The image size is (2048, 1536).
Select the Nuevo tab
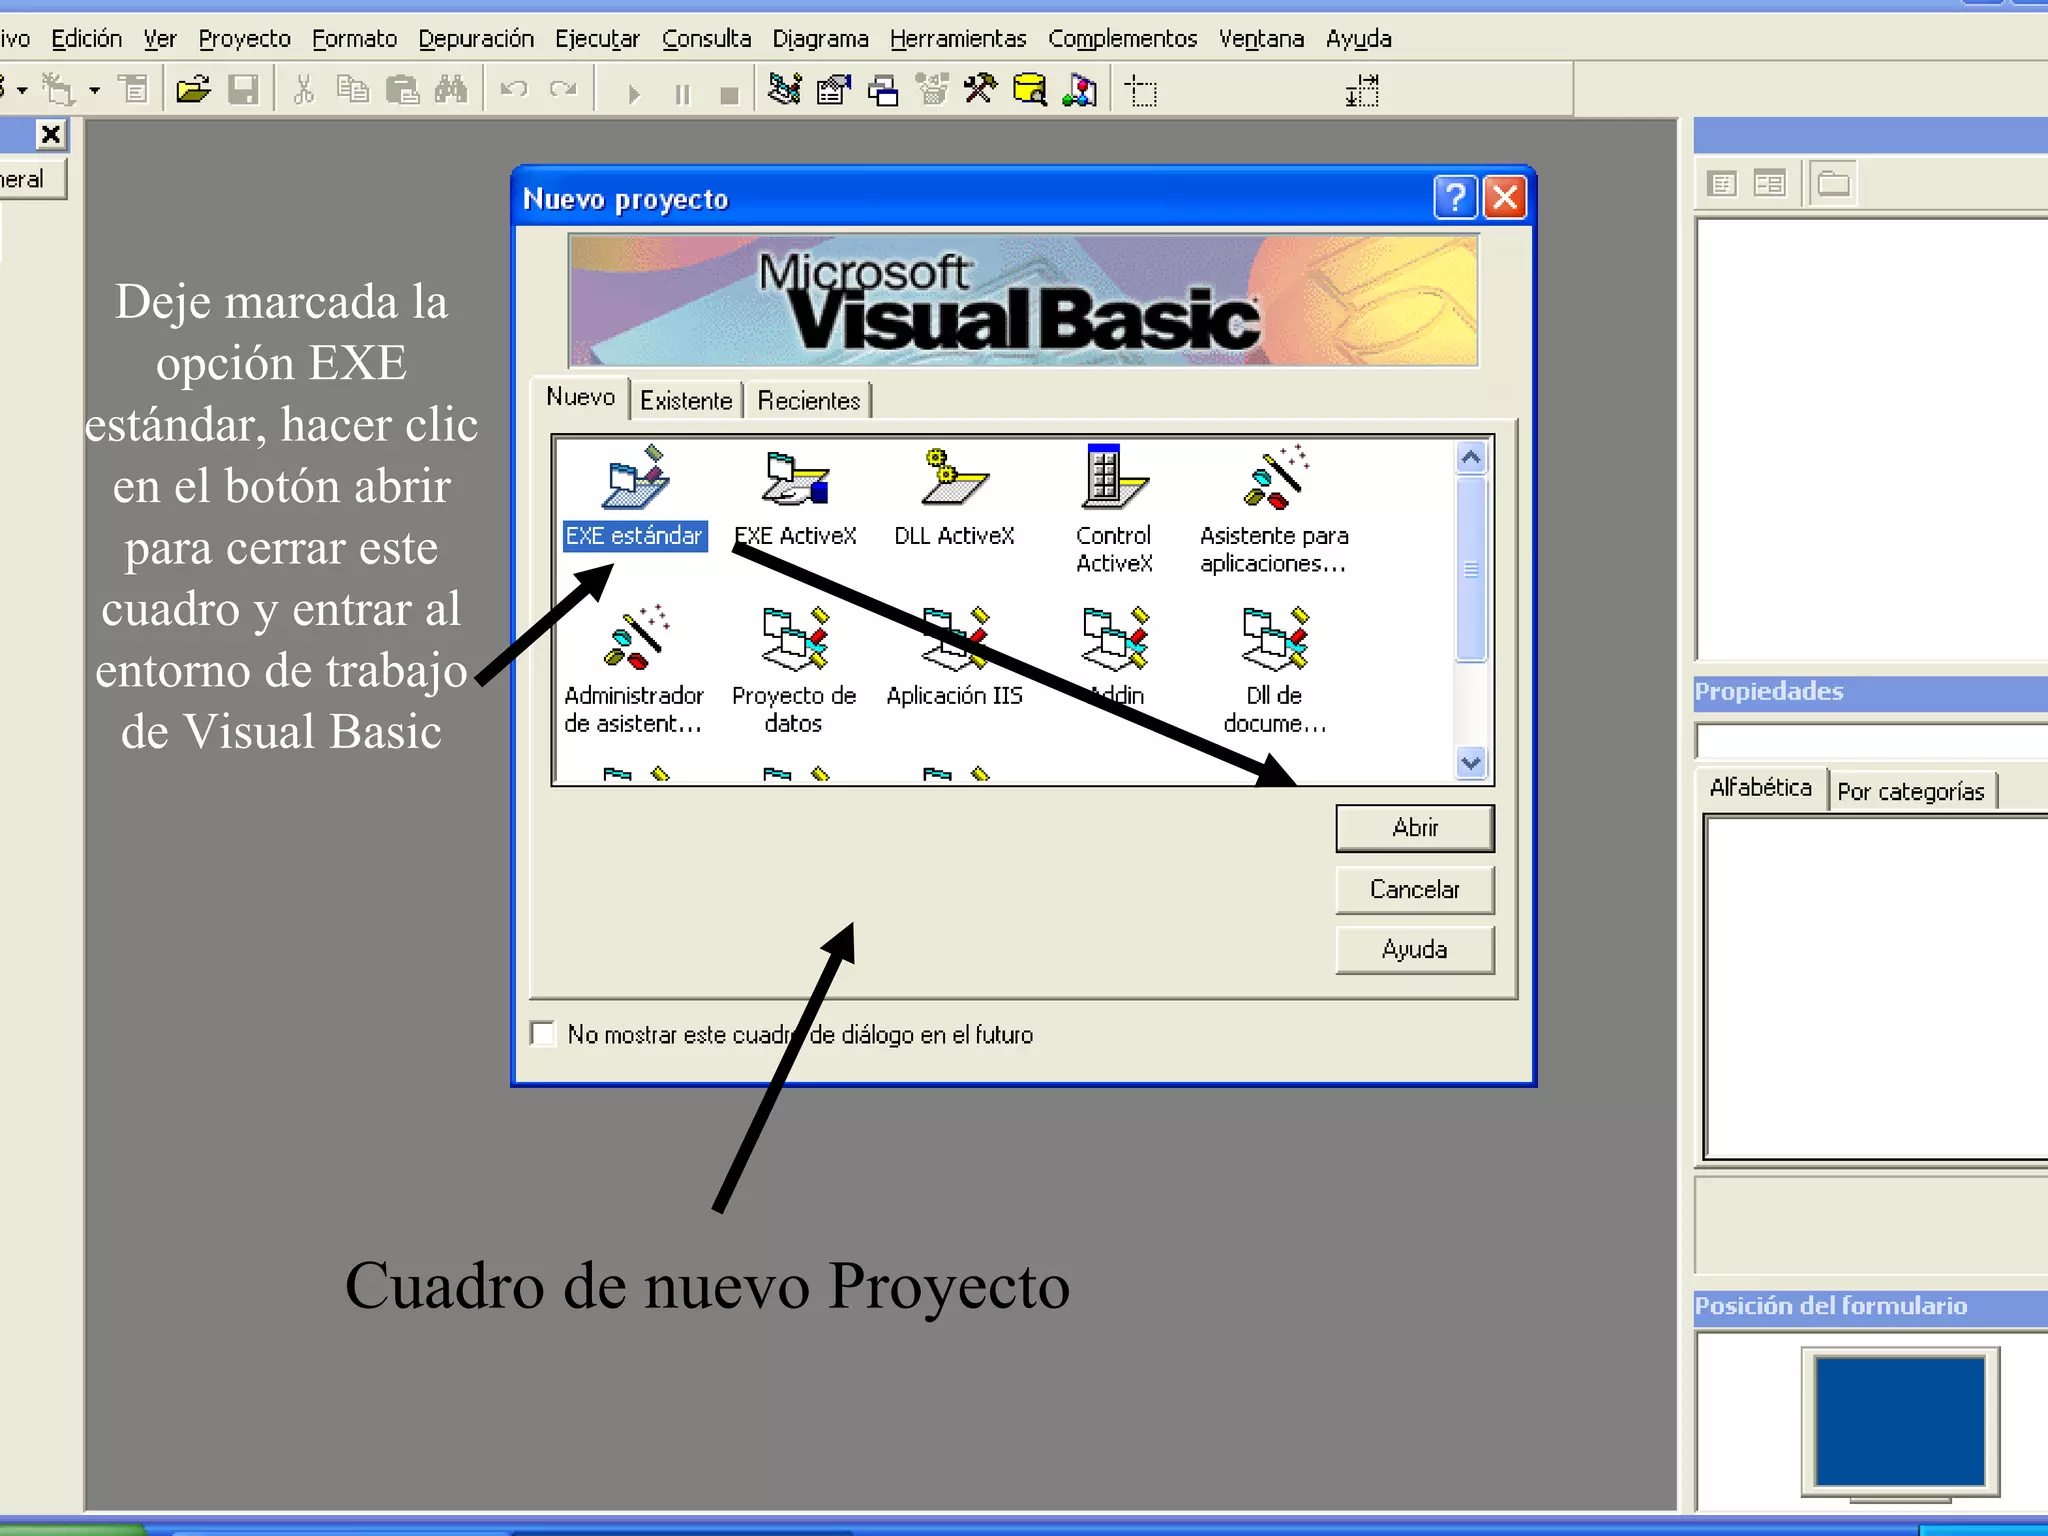580,397
